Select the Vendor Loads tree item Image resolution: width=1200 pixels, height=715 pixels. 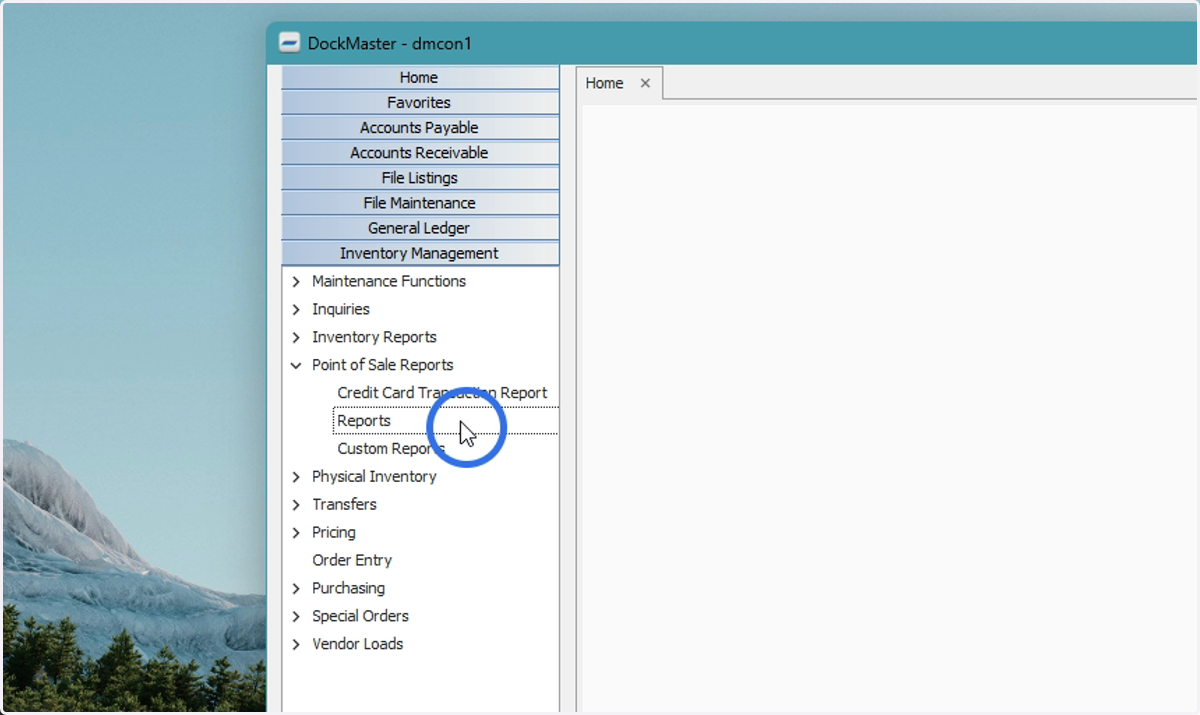[358, 644]
